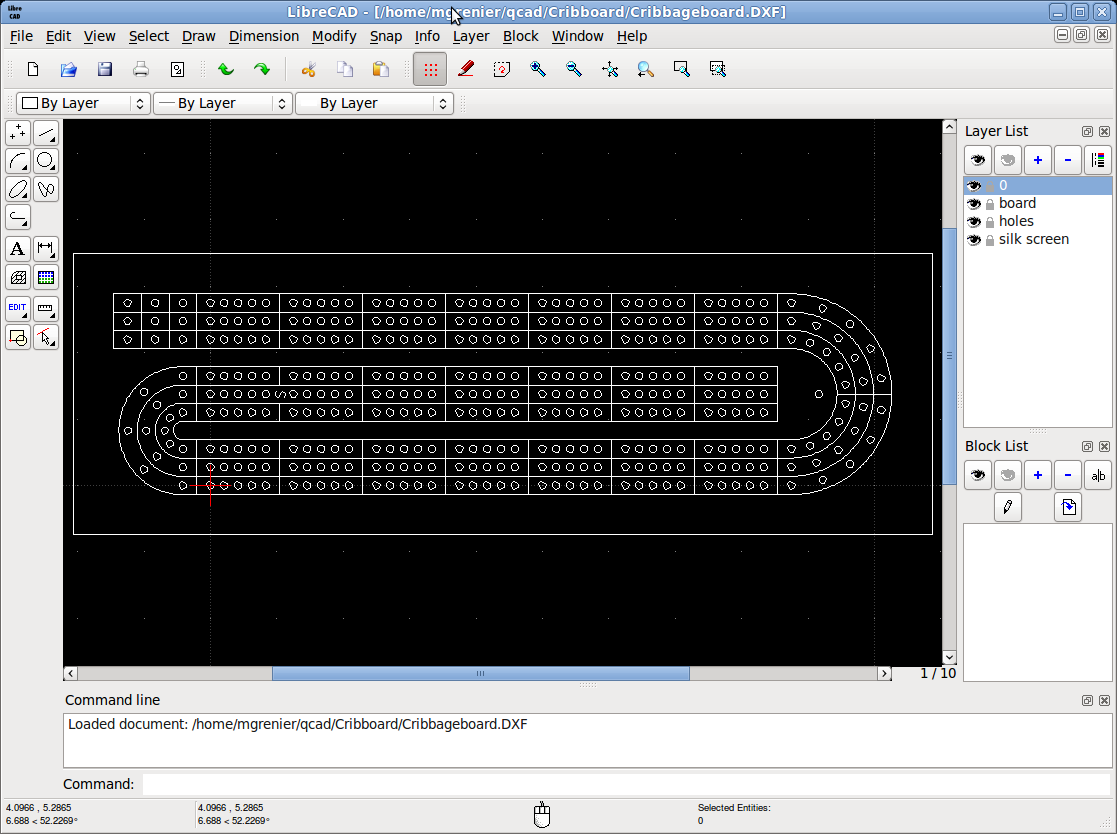Add a new layer with the plus button
Image resolution: width=1117 pixels, height=834 pixels.
pos(1037,160)
